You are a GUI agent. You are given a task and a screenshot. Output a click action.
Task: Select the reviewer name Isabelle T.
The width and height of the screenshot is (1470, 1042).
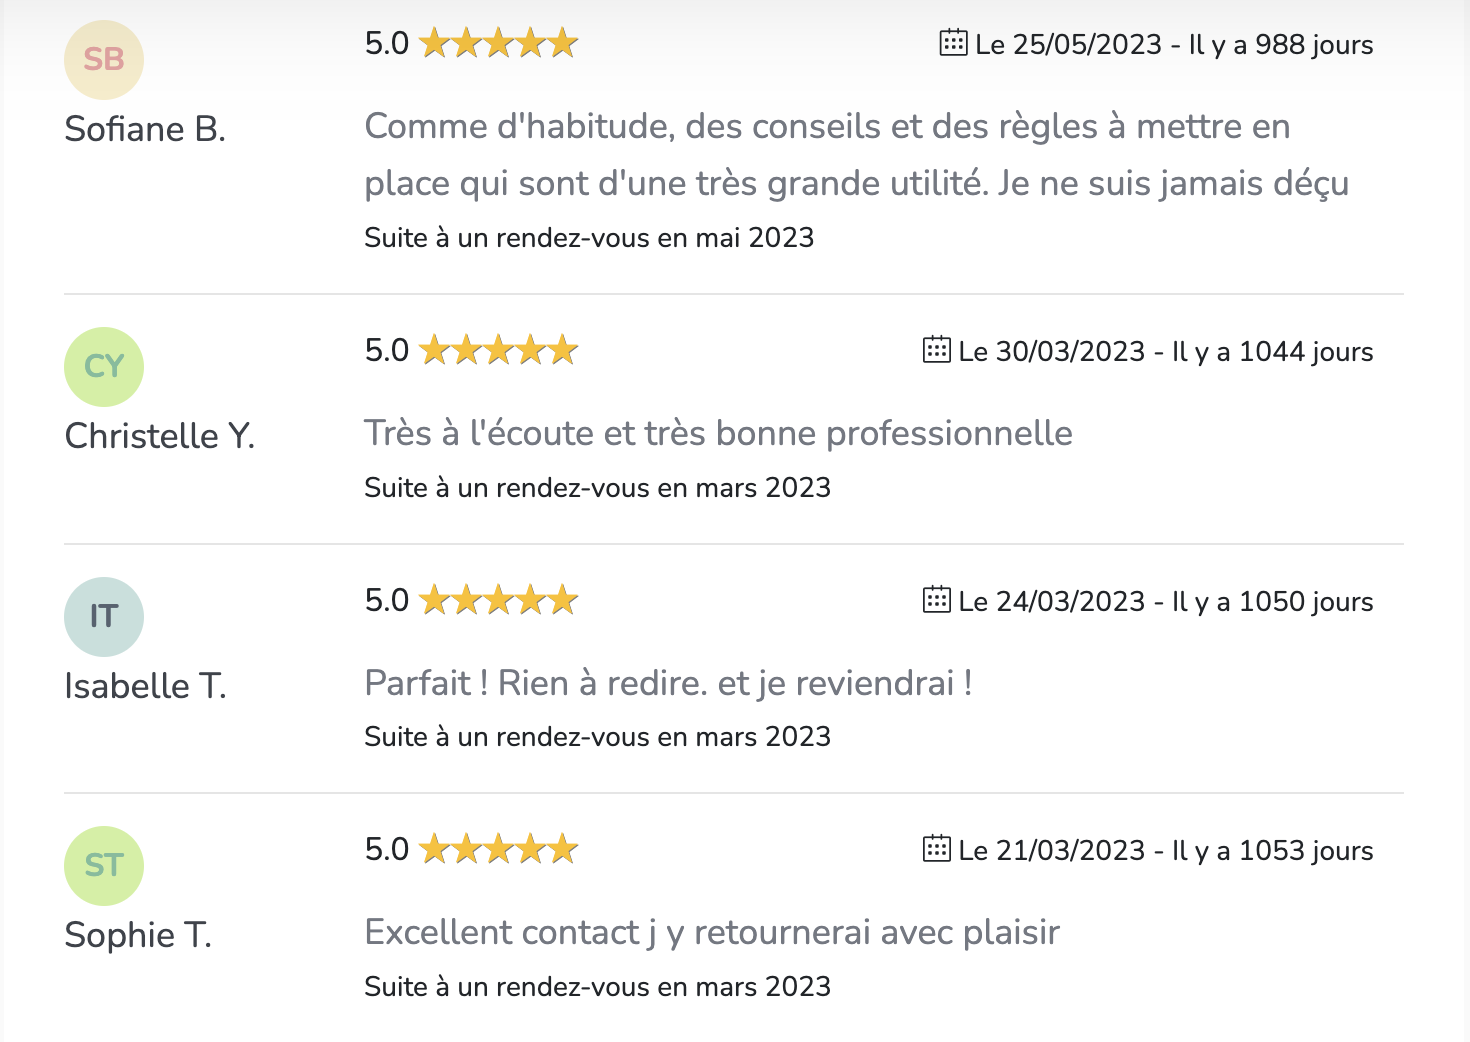pyautogui.click(x=145, y=687)
